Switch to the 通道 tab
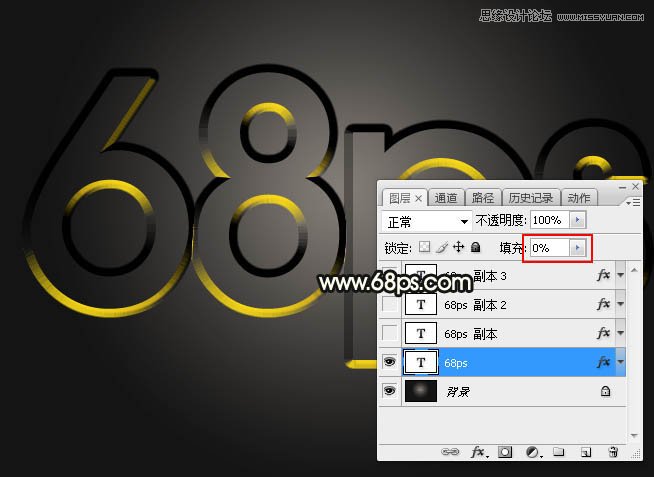 [x=446, y=198]
